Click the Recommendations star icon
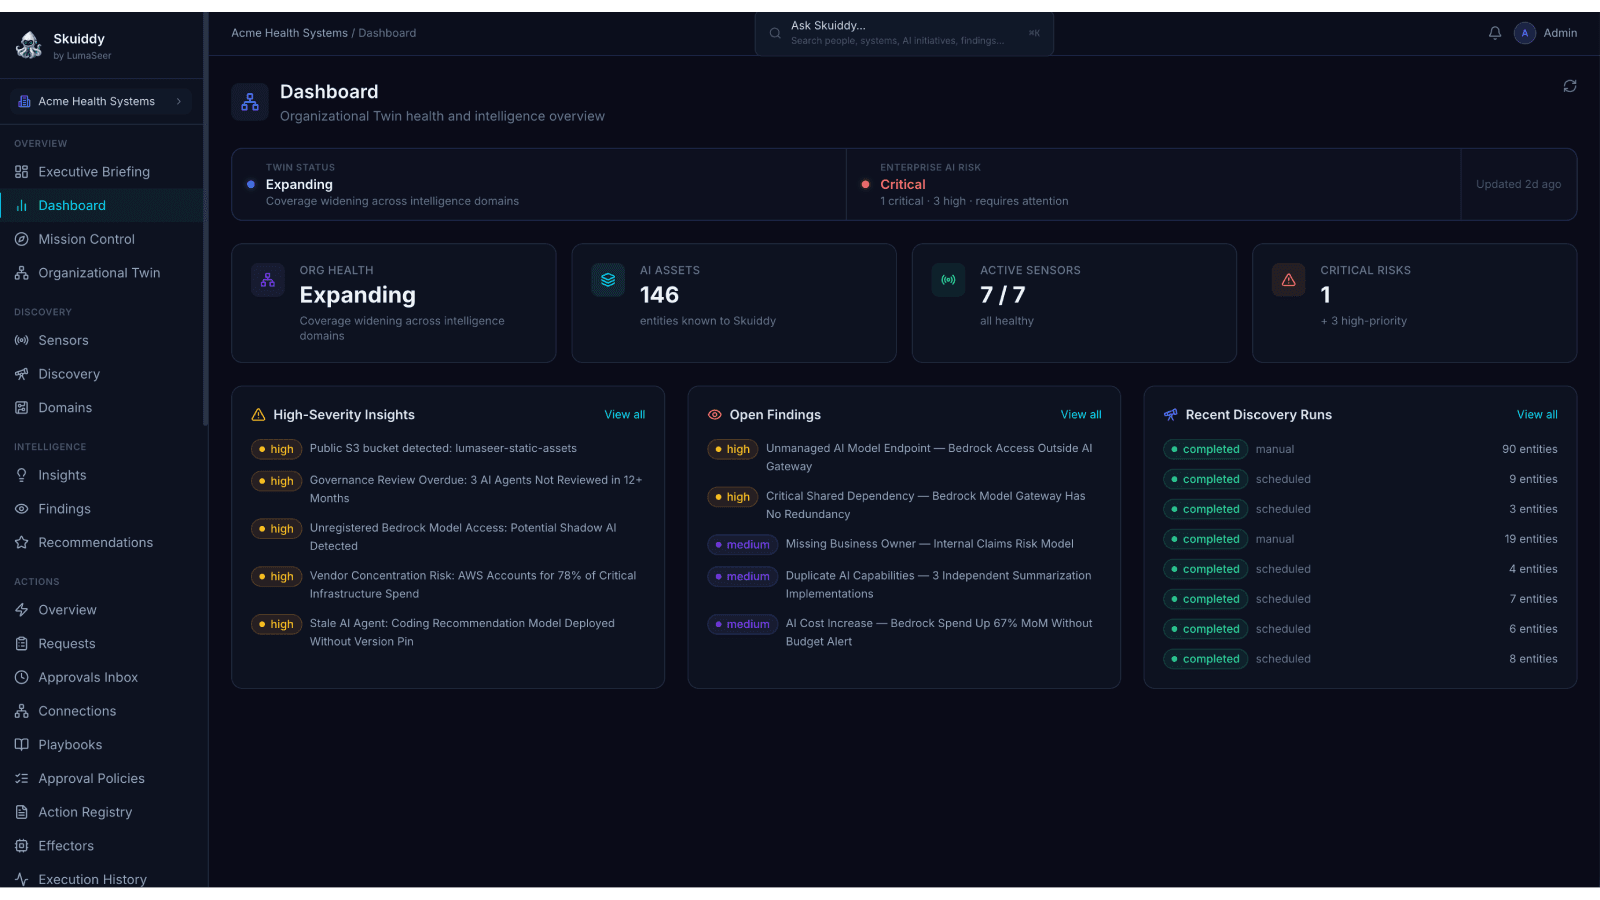Viewport: 1600px width, 900px height. pos(21,542)
